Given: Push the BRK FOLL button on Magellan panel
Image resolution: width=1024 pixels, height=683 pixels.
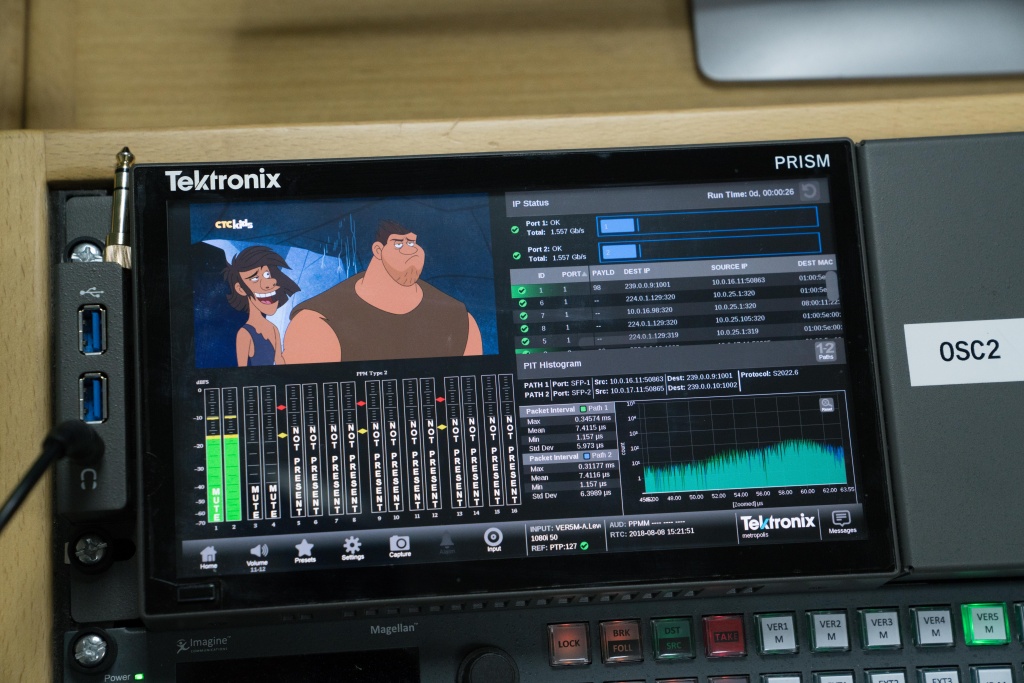Looking at the screenshot, I should pos(621,640).
